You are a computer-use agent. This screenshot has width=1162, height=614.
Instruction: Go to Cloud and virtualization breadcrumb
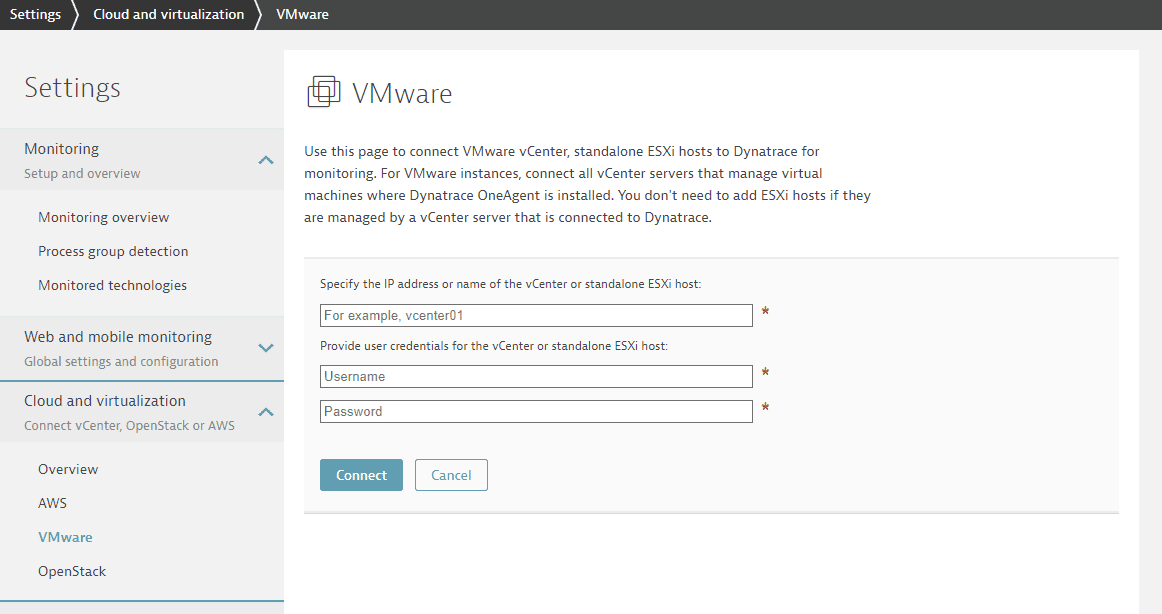(168, 14)
